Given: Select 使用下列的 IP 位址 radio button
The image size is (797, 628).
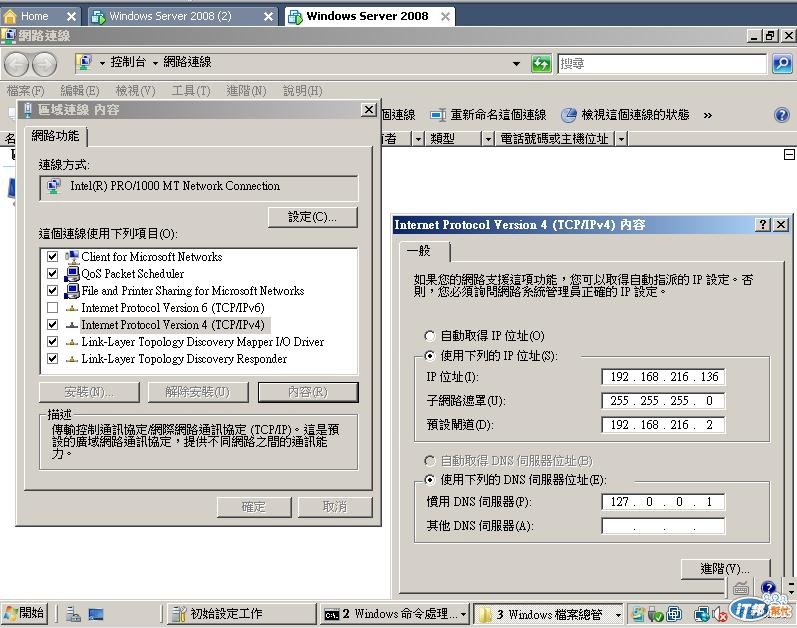Looking at the screenshot, I should [430, 356].
